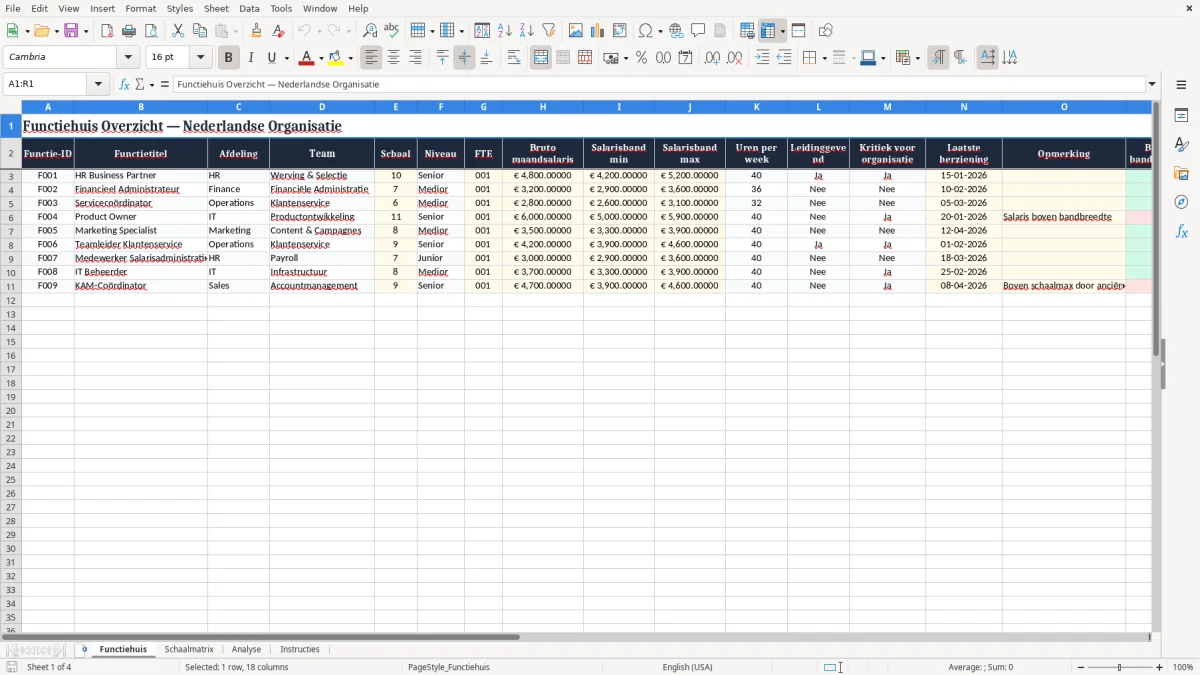Add a decimal place
This screenshot has width=1200, height=675.
712,58
